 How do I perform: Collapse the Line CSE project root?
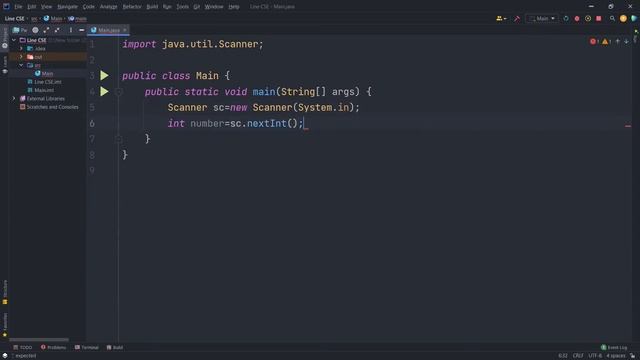(14, 40)
